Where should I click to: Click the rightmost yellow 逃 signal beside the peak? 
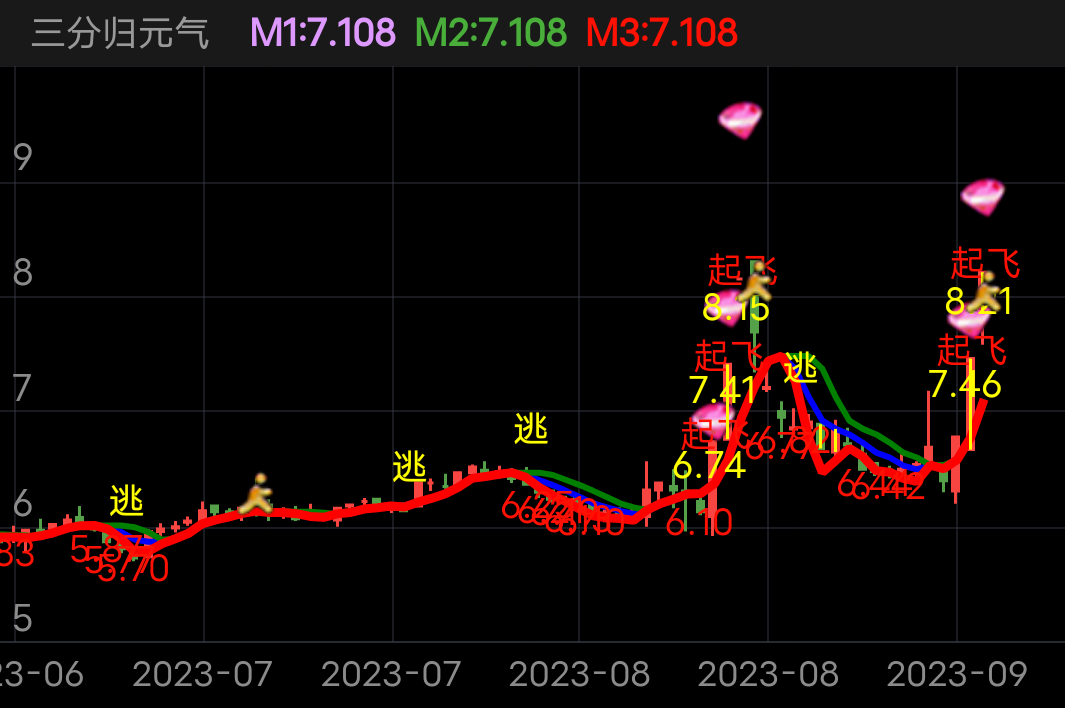point(801,368)
